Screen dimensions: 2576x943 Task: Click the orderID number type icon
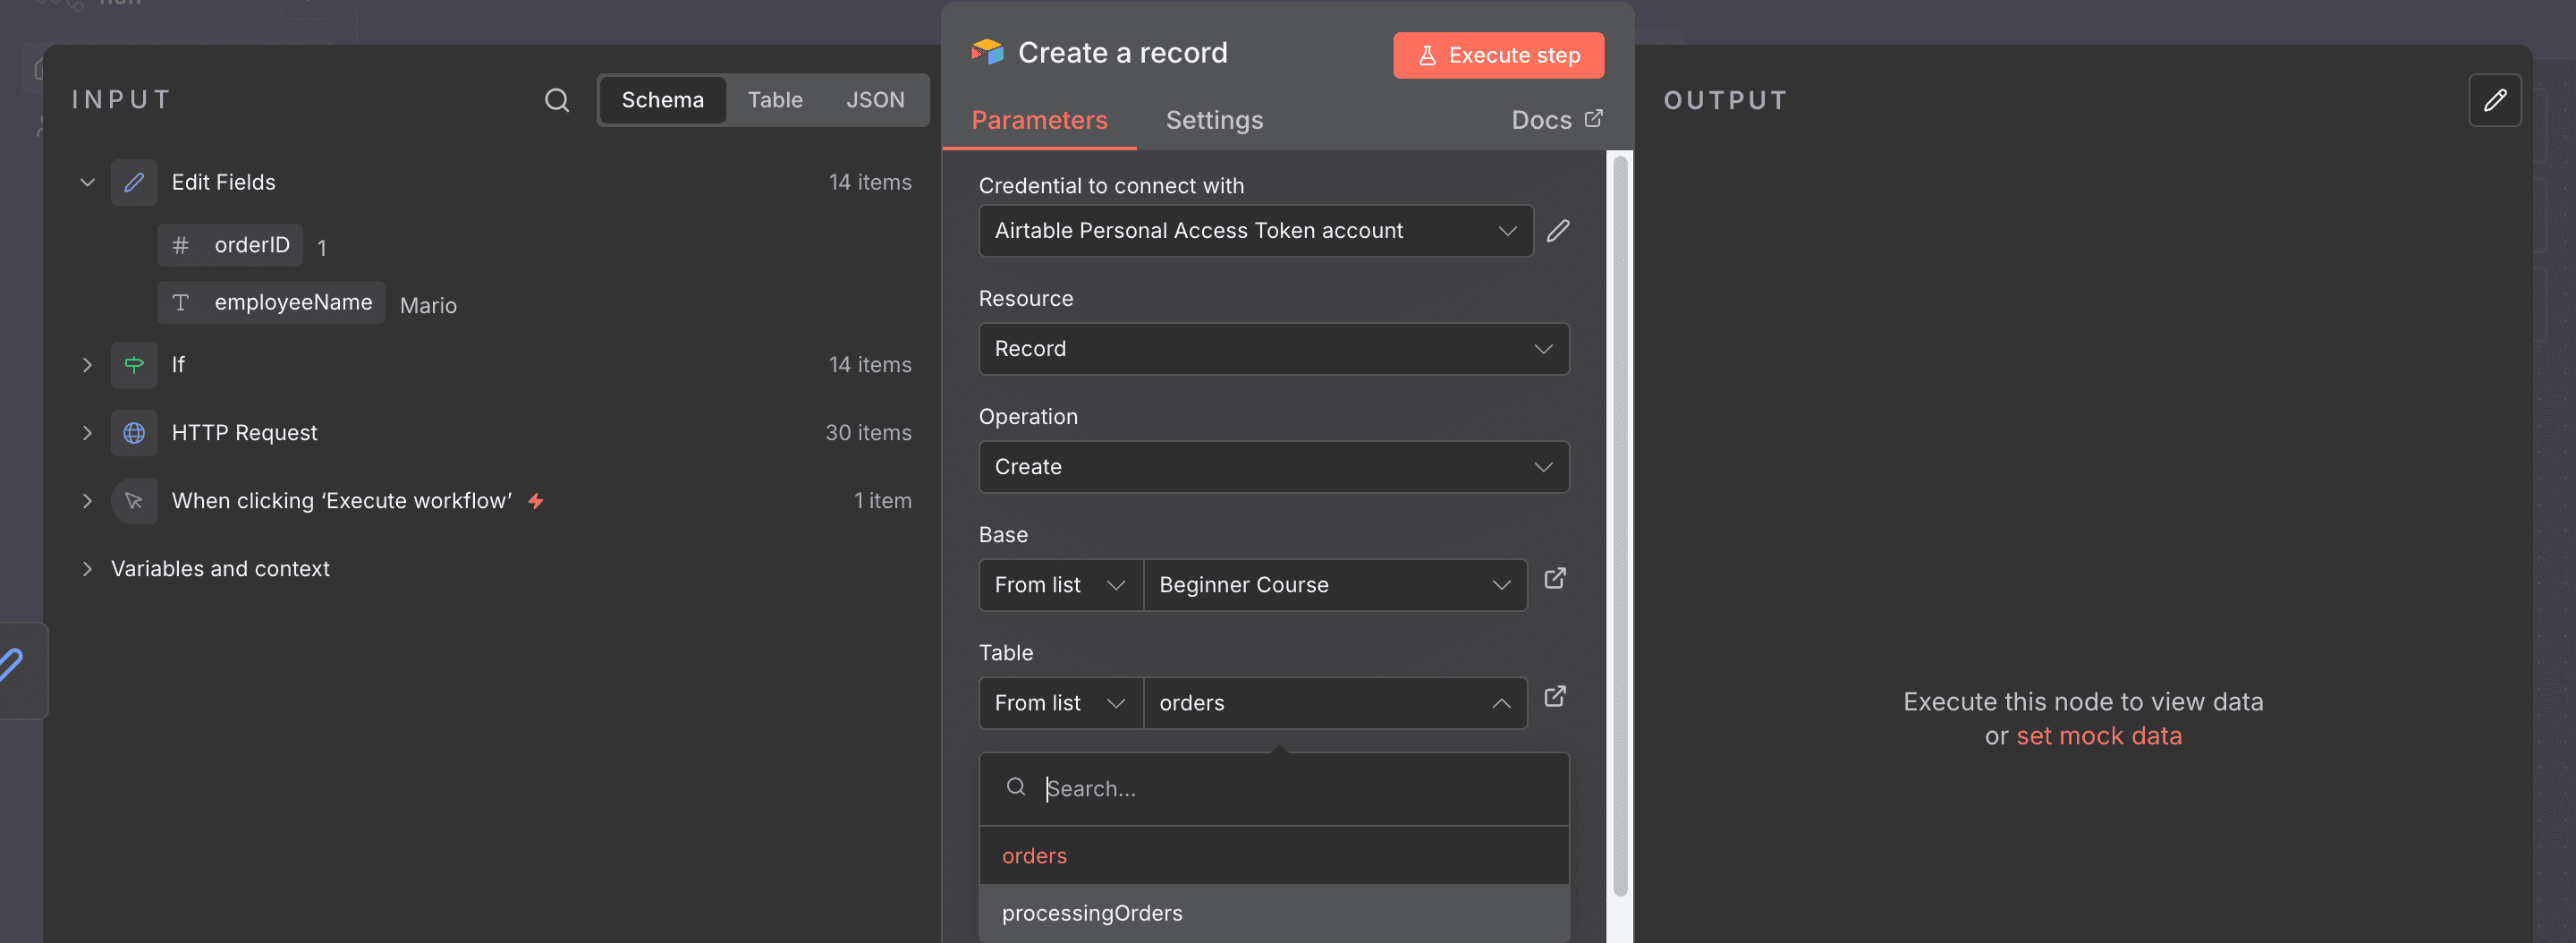pos(180,245)
